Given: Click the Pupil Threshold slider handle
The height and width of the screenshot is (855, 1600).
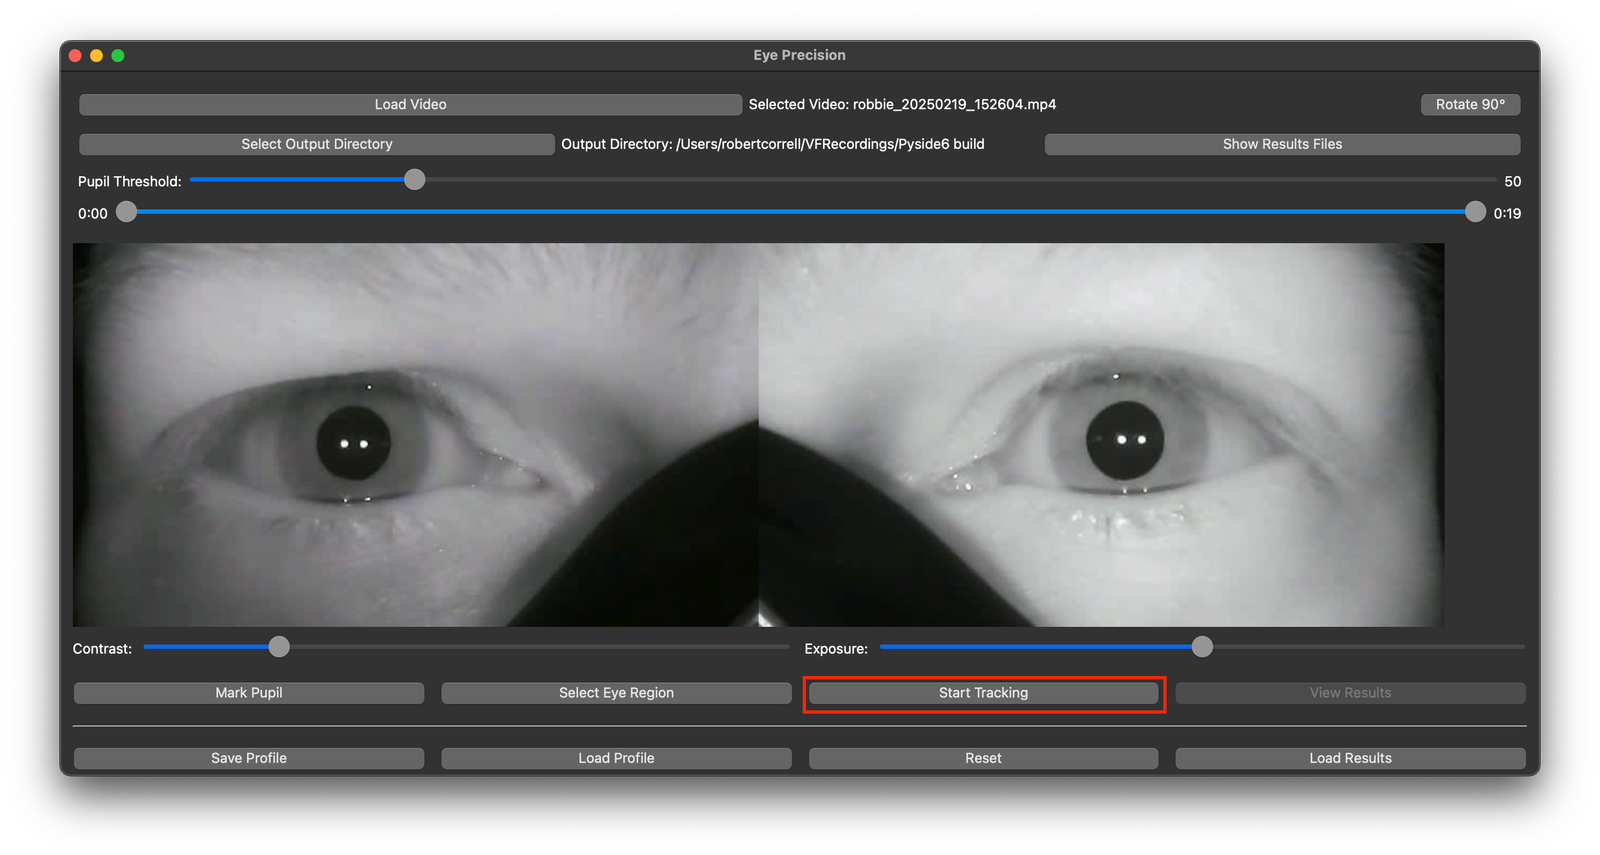Looking at the screenshot, I should (x=414, y=180).
